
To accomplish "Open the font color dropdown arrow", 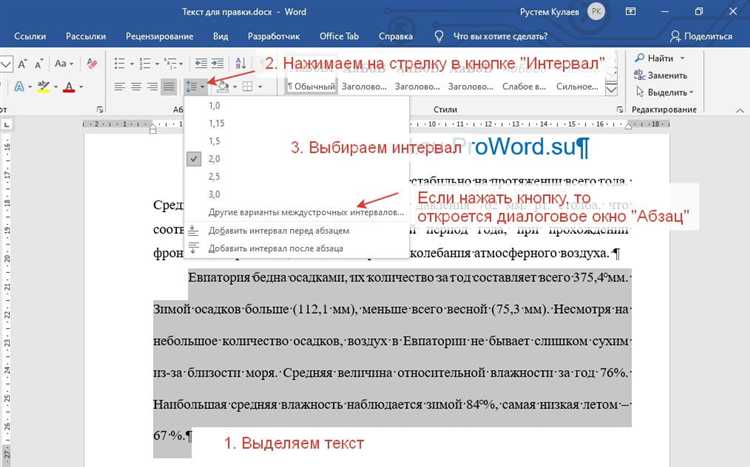I will tap(83, 87).
